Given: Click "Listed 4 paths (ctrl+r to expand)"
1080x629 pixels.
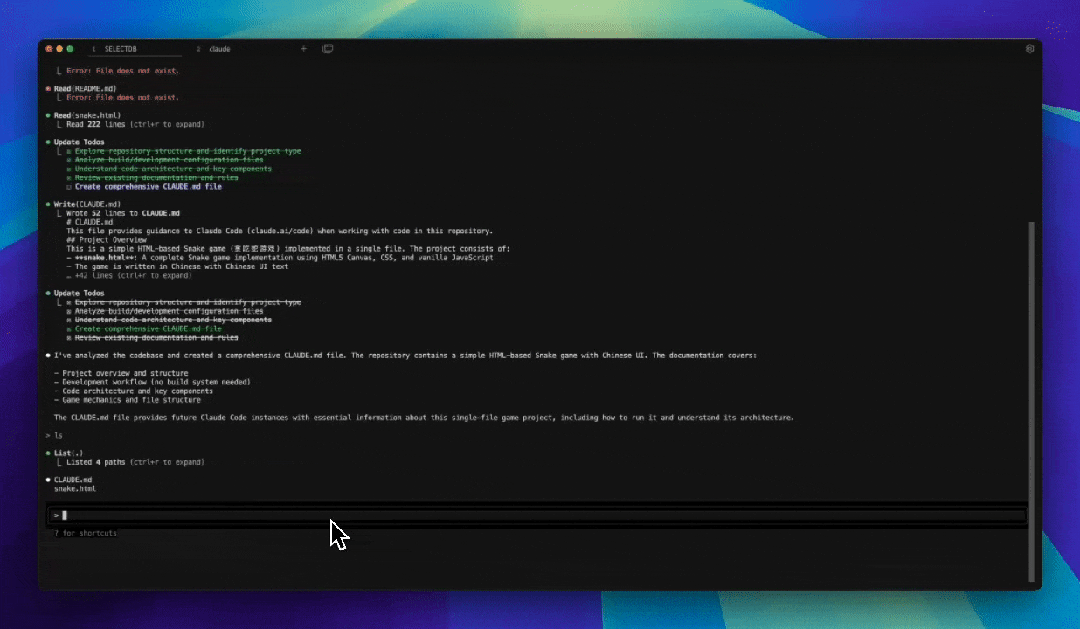Looking at the screenshot, I should 135,462.
